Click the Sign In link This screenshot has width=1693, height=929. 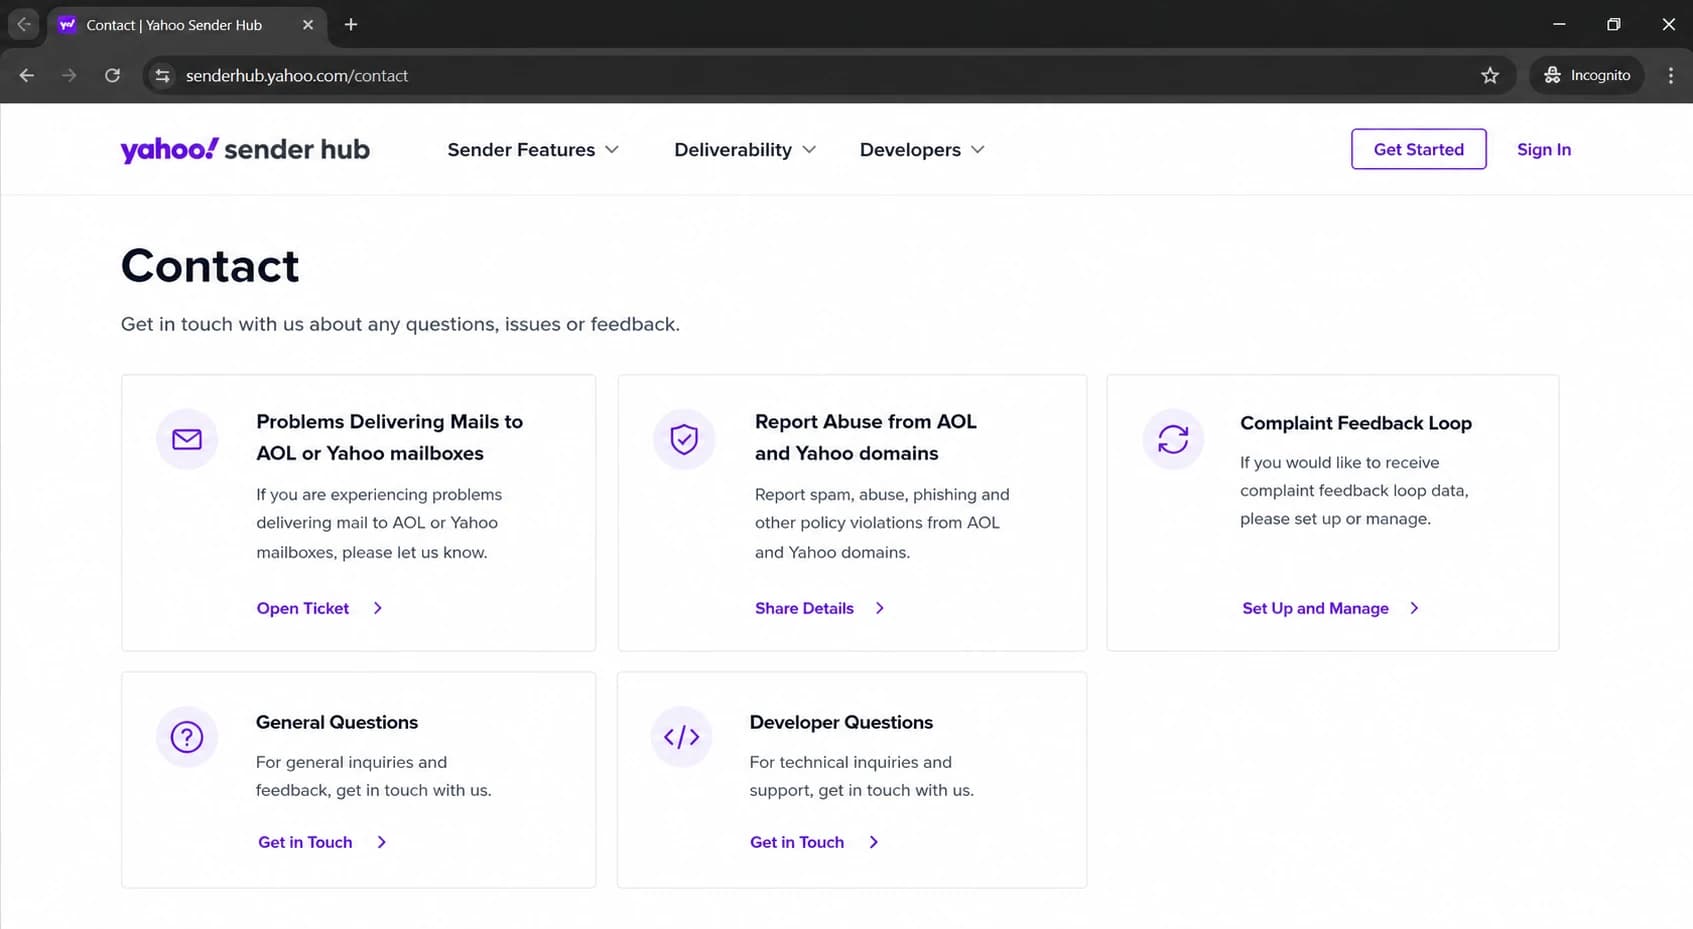tap(1543, 149)
